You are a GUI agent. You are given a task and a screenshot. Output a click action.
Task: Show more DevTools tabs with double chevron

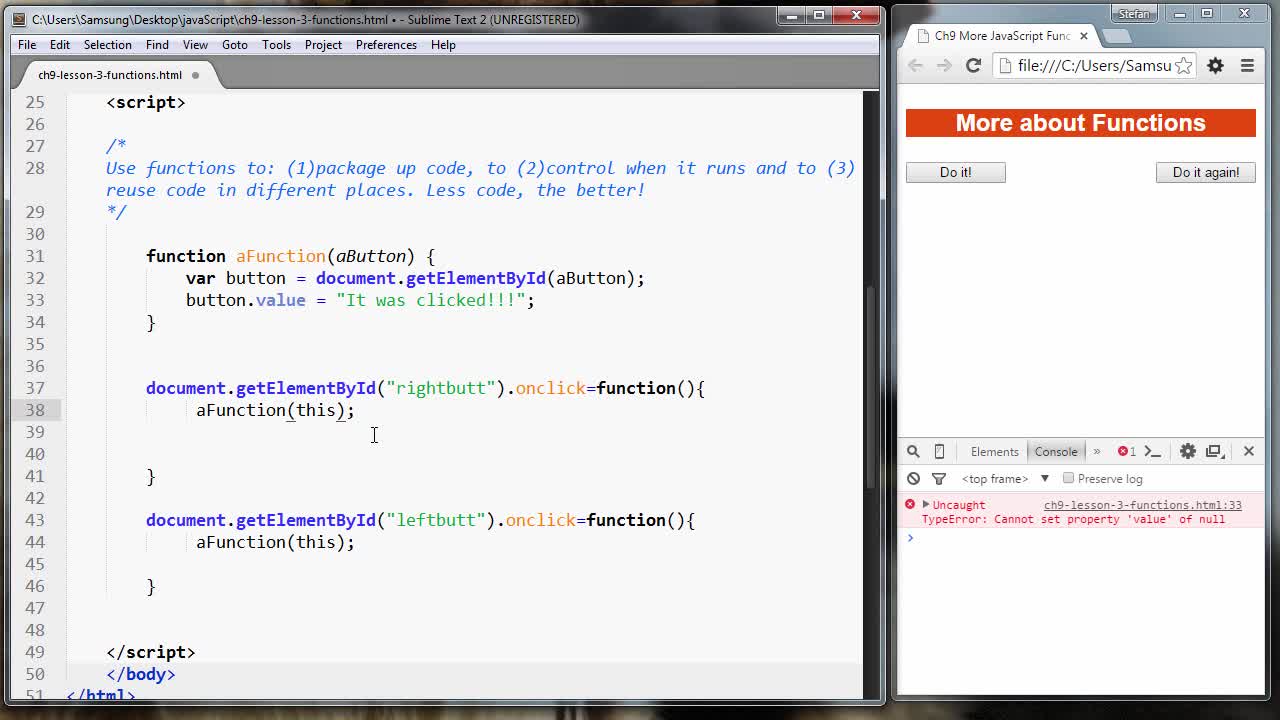(x=1096, y=452)
